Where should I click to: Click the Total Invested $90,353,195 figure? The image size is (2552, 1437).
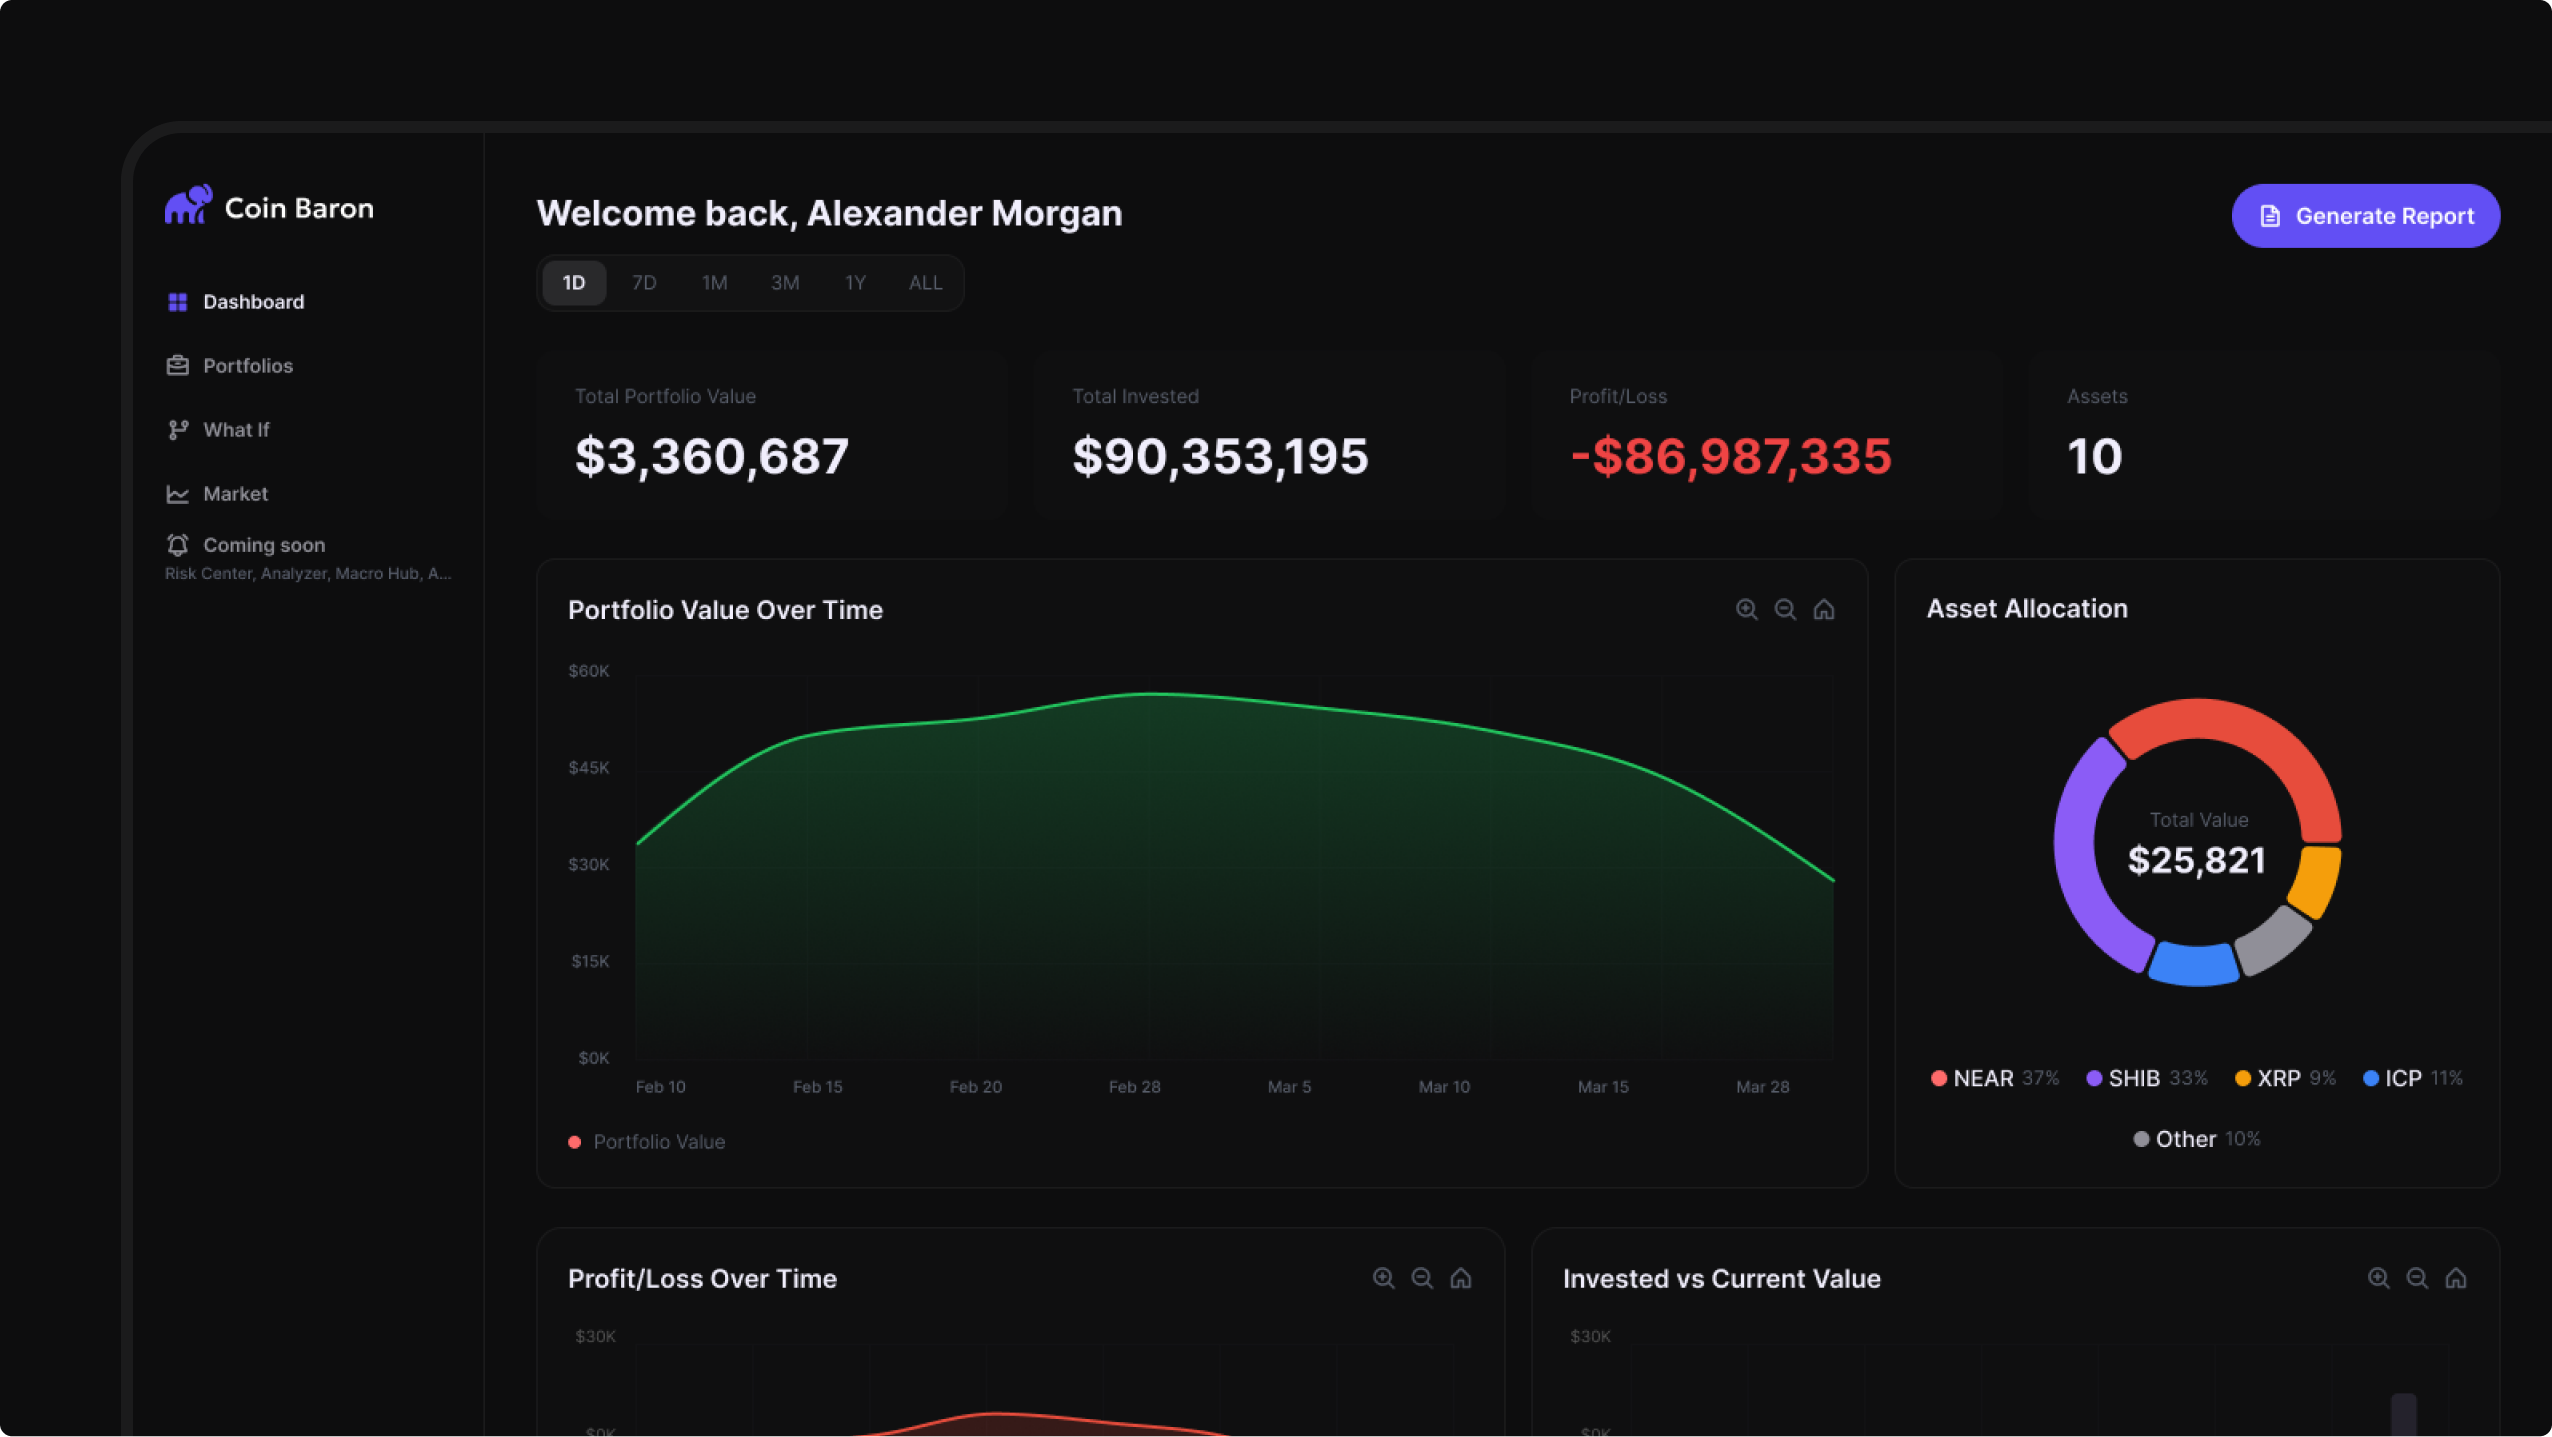1220,458
